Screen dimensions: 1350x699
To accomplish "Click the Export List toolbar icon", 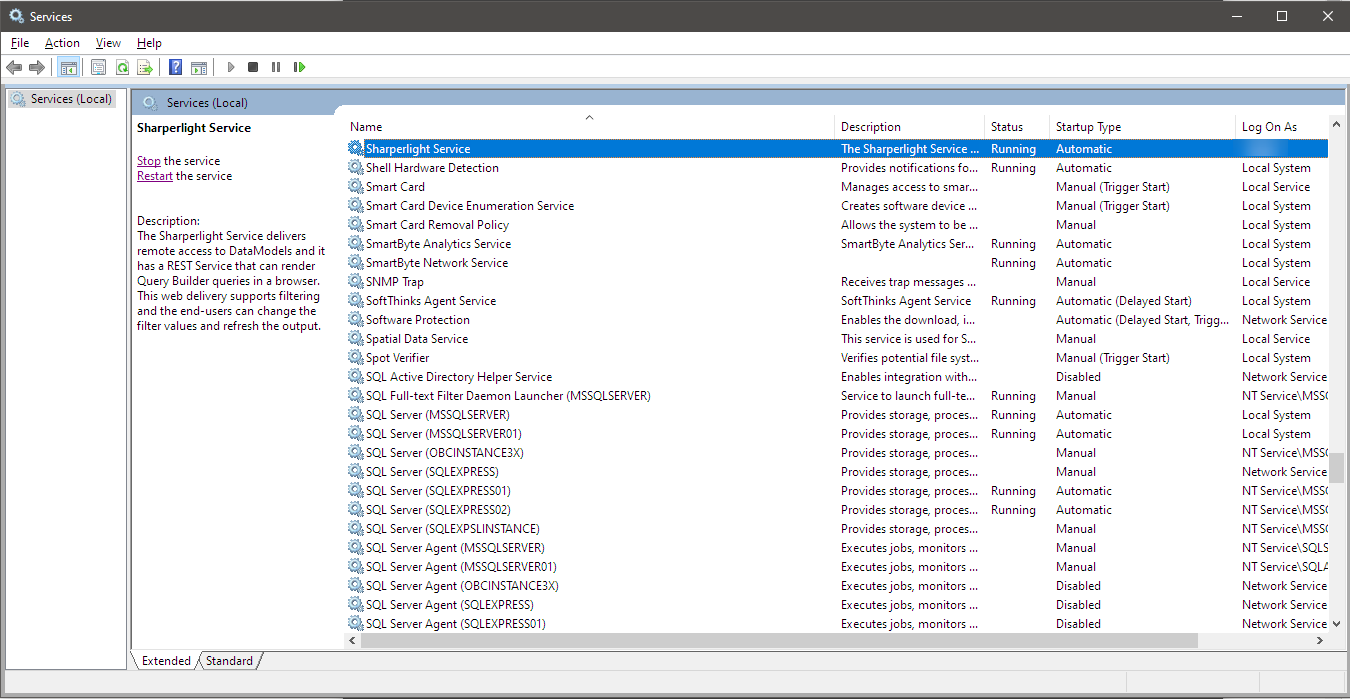I will (145, 67).
